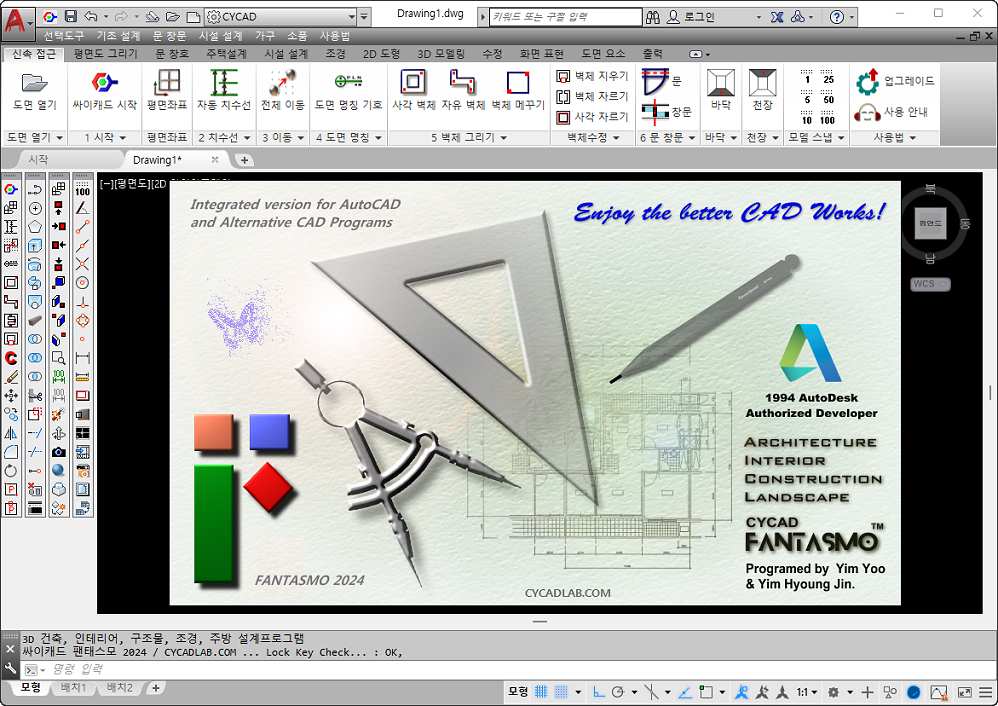This screenshot has height=706, width=998.
Task: Toggle object snap in the status bar
Action: coord(706,692)
